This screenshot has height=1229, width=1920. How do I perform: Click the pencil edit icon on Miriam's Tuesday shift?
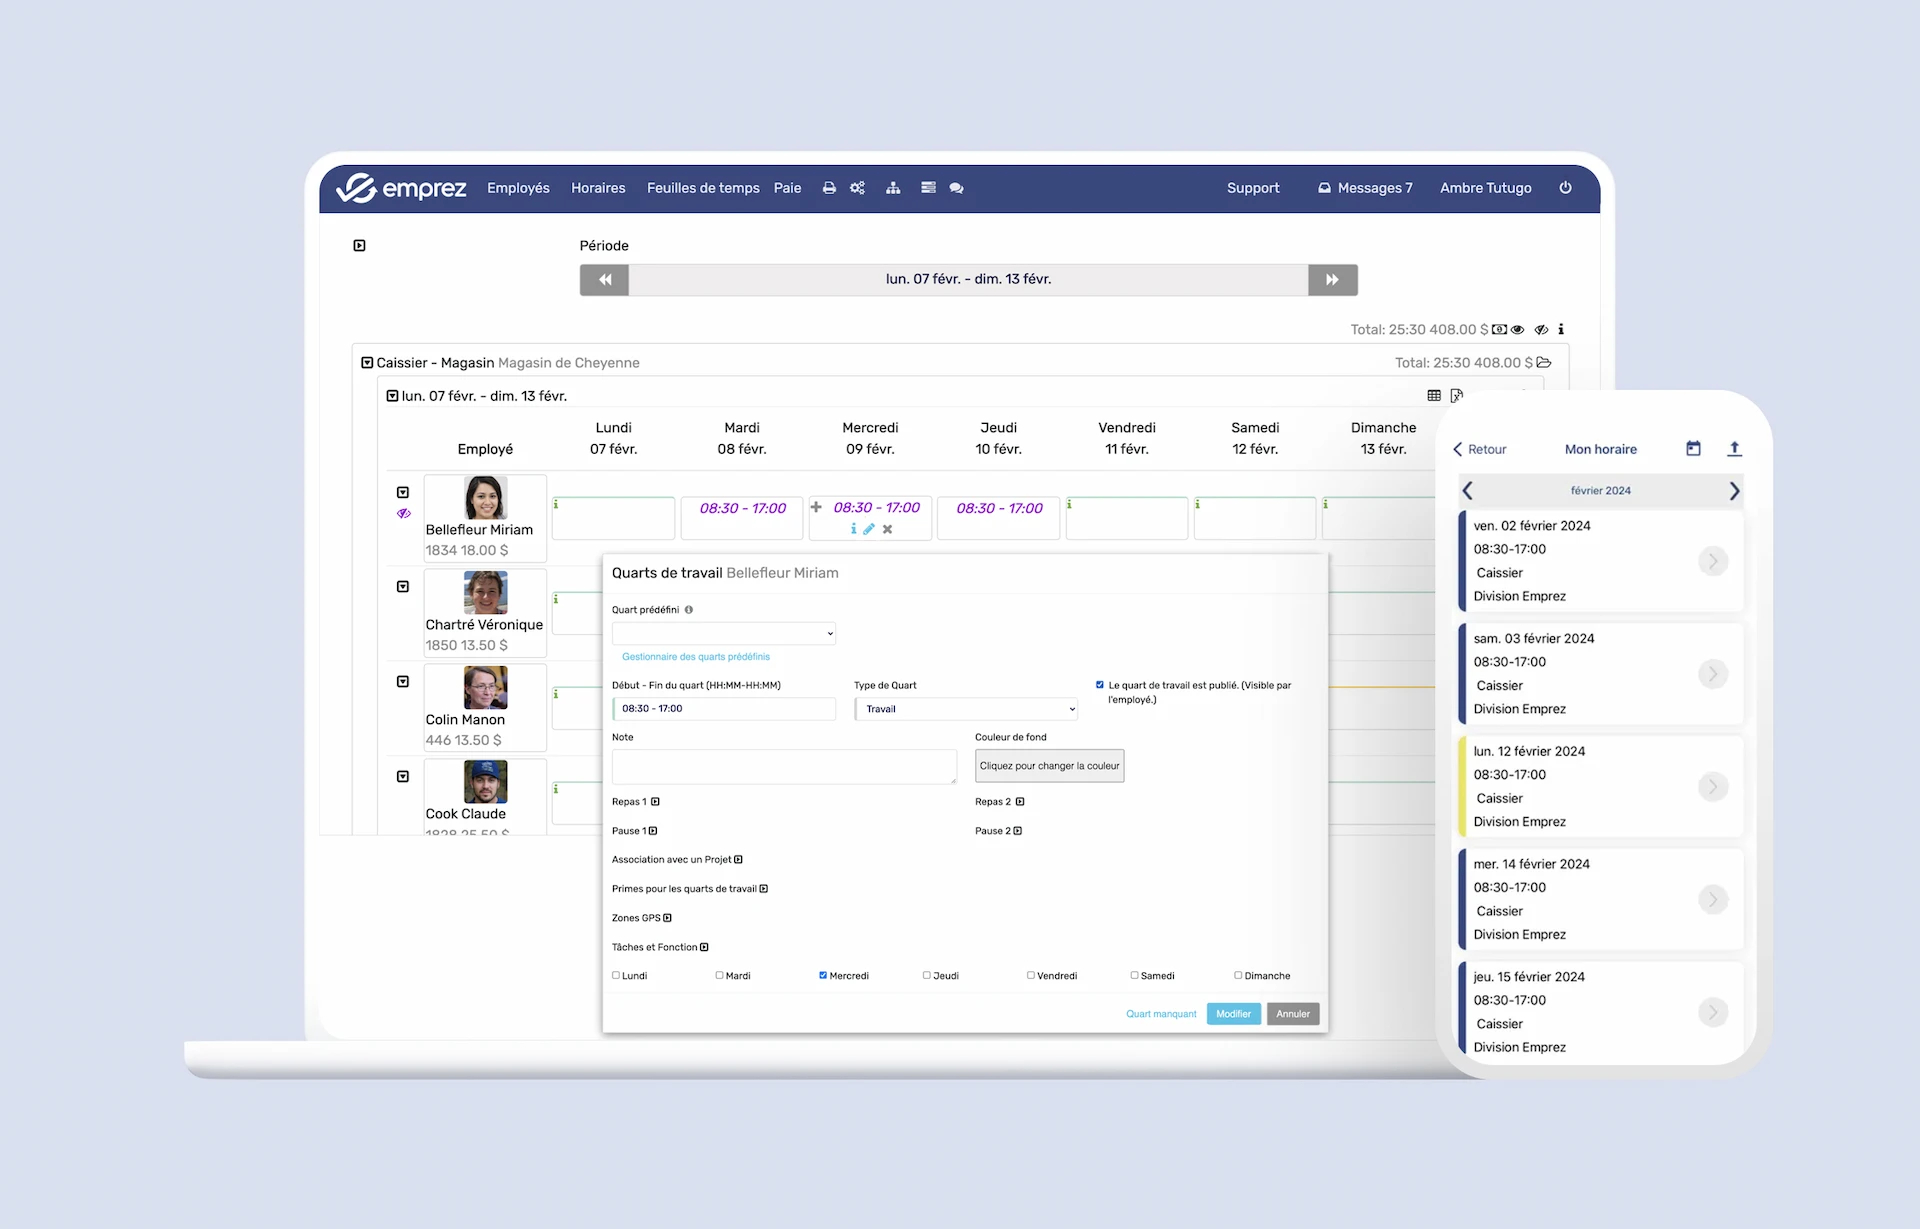pyautogui.click(x=868, y=529)
